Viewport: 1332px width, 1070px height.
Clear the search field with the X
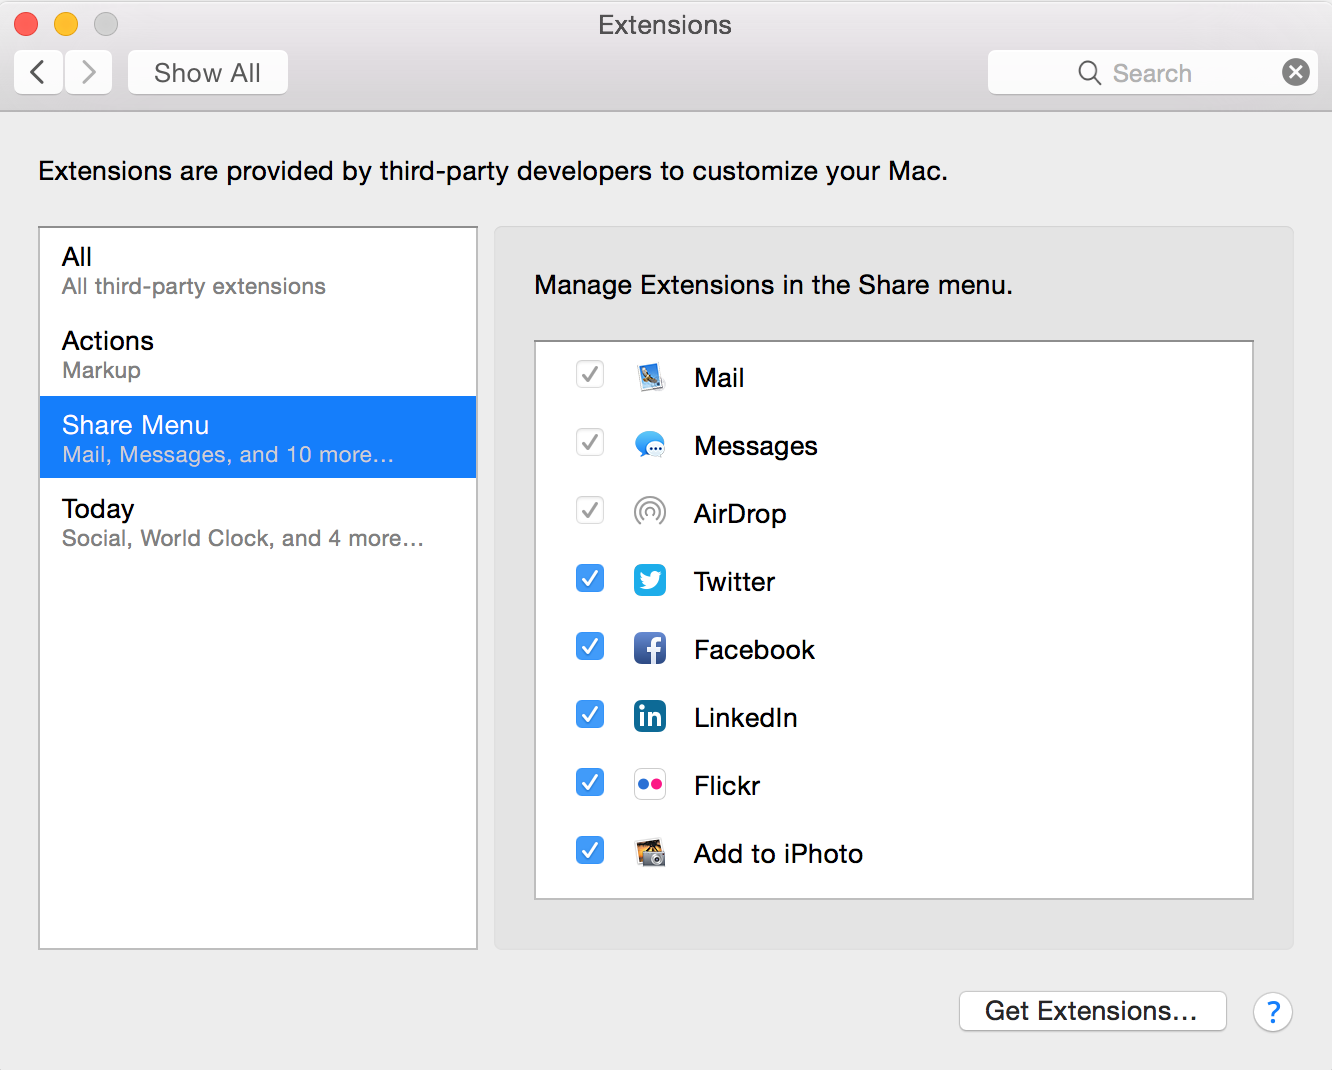tap(1295, 72)
